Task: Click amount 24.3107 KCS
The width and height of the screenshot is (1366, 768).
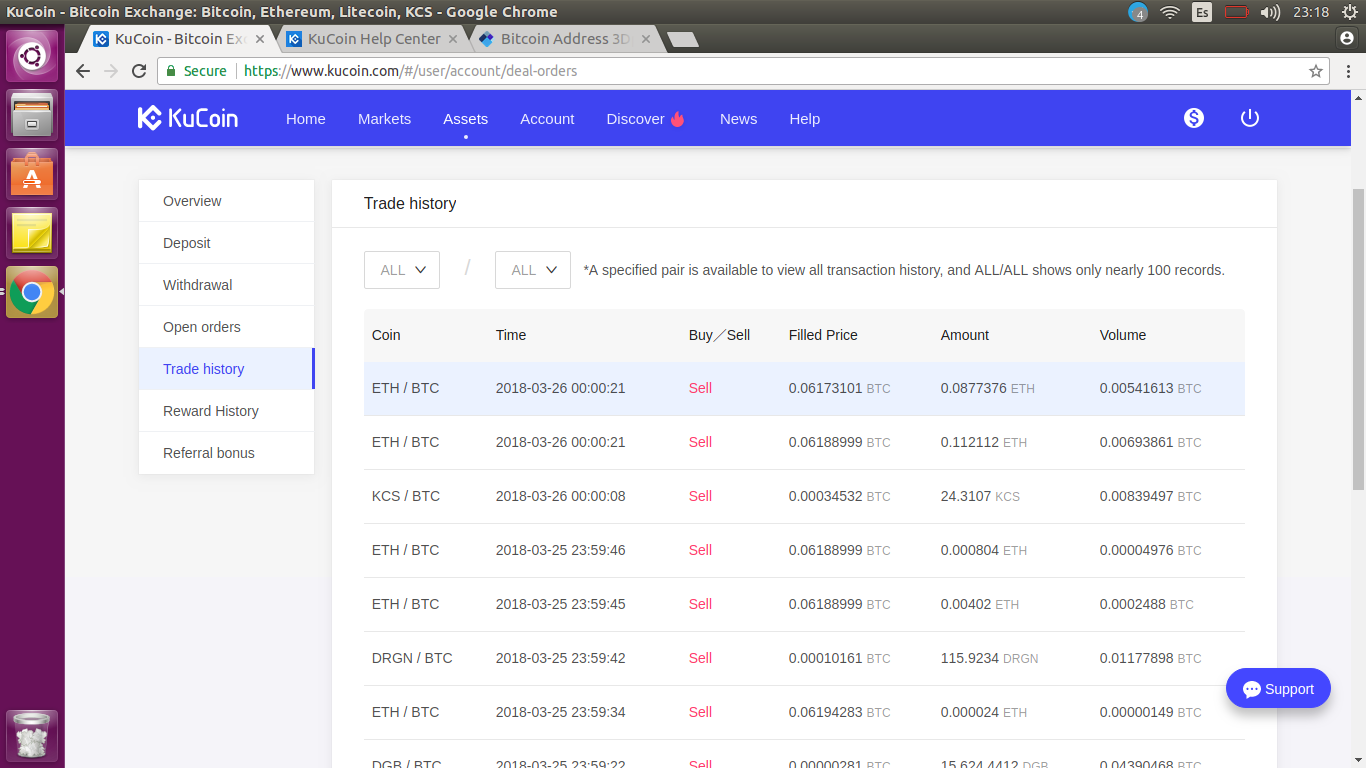Action: (980, 496)
